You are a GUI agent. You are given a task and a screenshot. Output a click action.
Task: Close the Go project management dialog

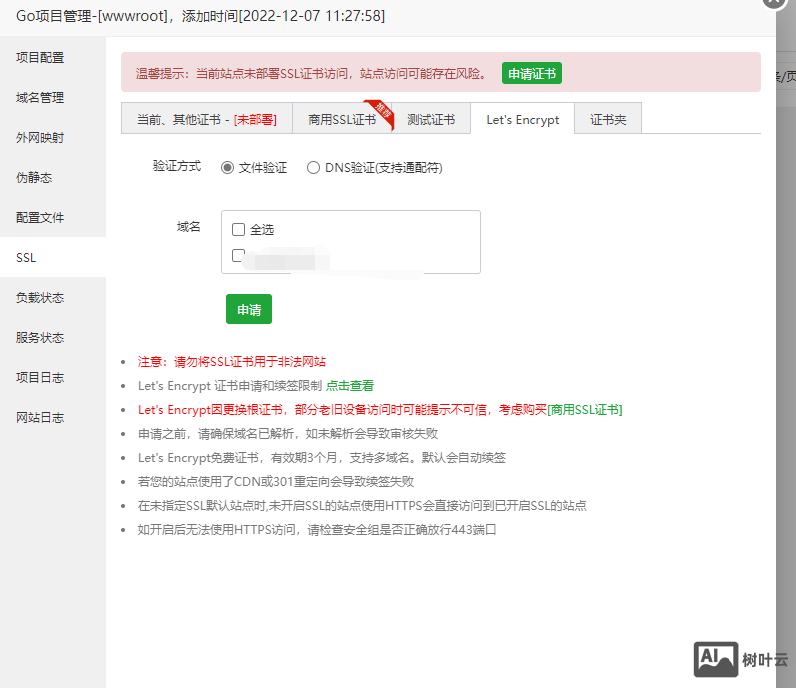(x=775, y=2)
